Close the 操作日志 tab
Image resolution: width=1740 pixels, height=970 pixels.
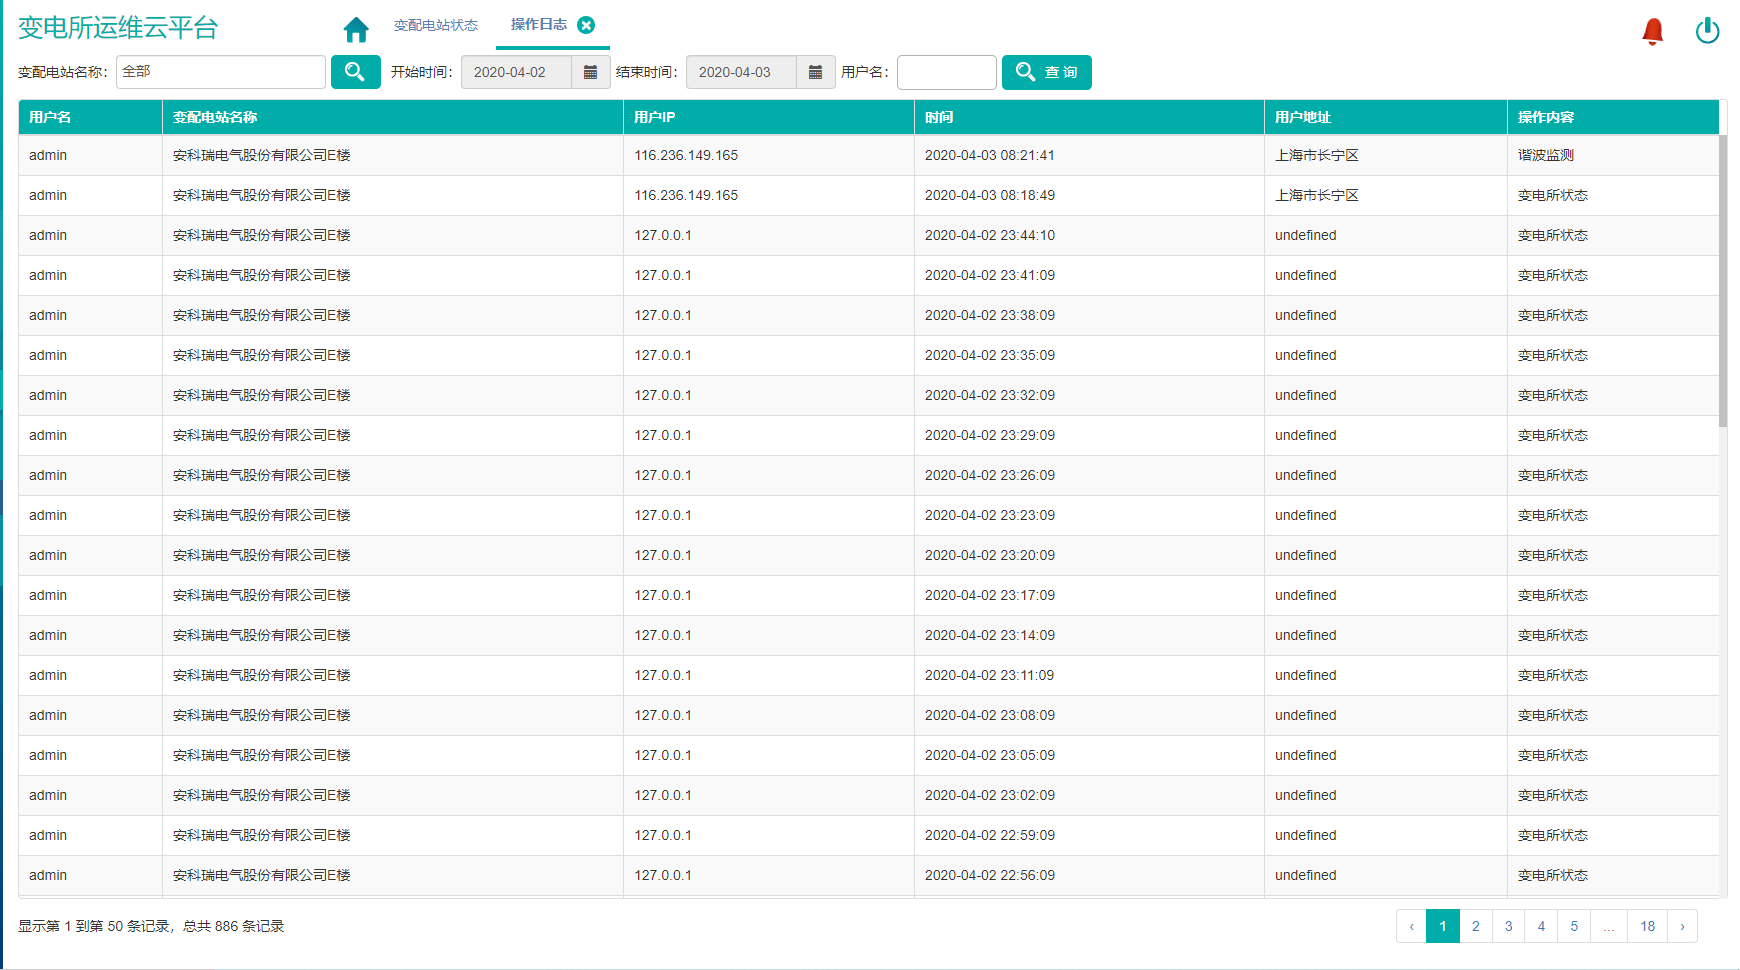click(x=586, y=25)
